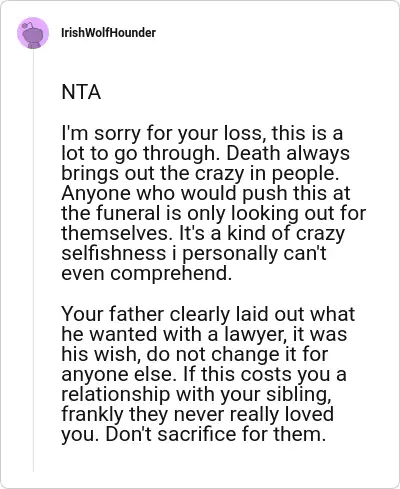Click the phrase "anyone else."

tap(117, 374)
